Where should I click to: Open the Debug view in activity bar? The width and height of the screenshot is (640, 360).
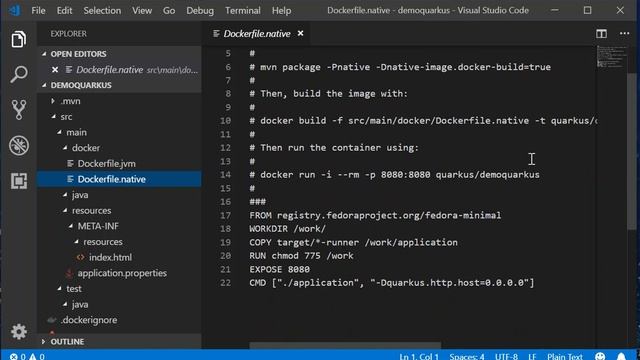pos(19,145)
